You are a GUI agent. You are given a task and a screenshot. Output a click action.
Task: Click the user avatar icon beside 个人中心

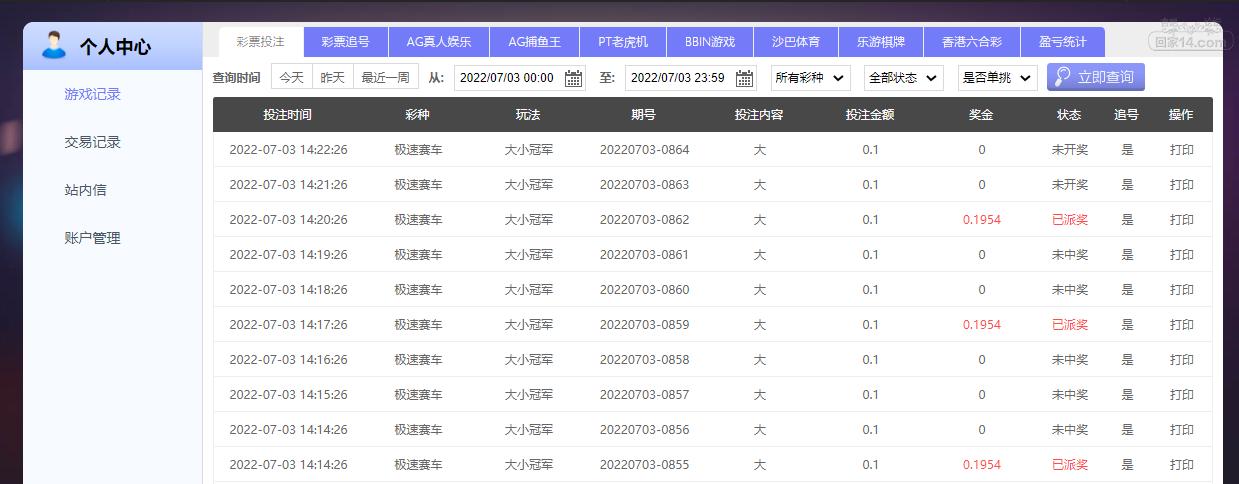coord(55,46)
